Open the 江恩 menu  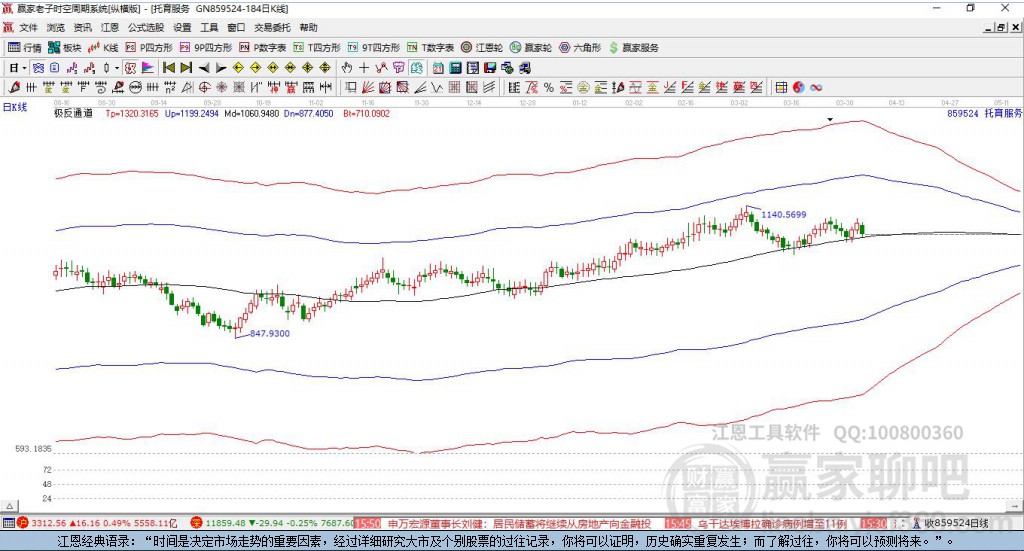(110, 27)
